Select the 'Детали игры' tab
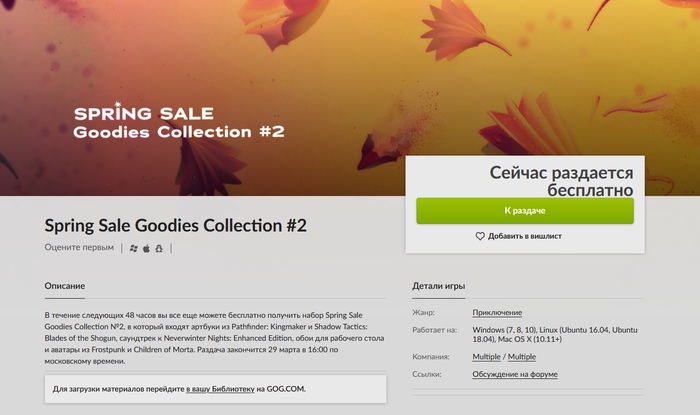Screen dimensions: 700x415 (x=438, y=286)
